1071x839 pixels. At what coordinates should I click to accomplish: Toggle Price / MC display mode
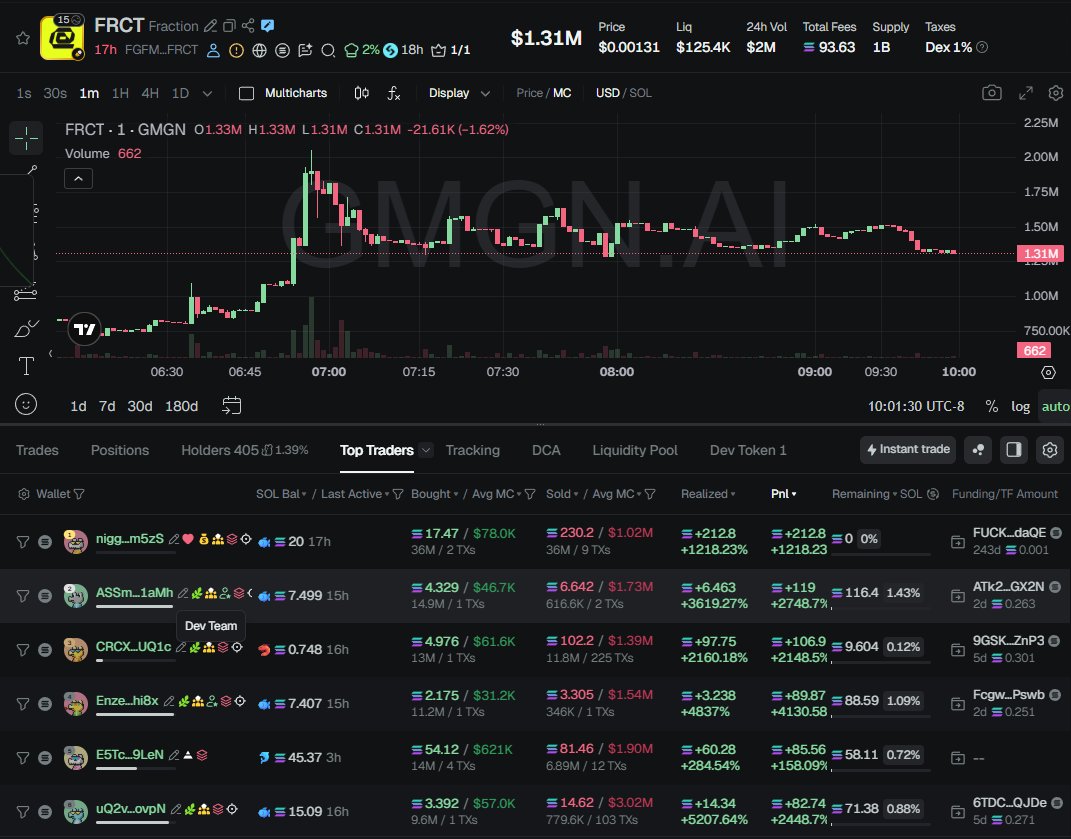(544, 93)
